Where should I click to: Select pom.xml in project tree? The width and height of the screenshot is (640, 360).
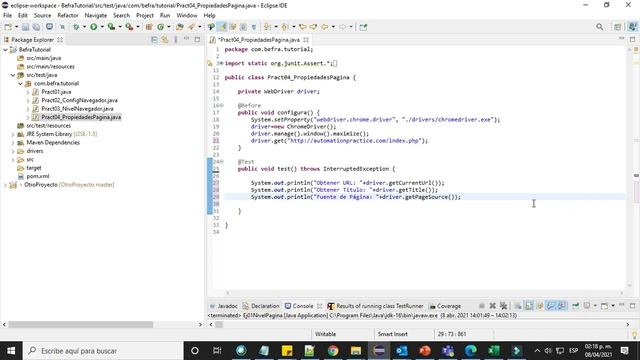coord(38,176)
